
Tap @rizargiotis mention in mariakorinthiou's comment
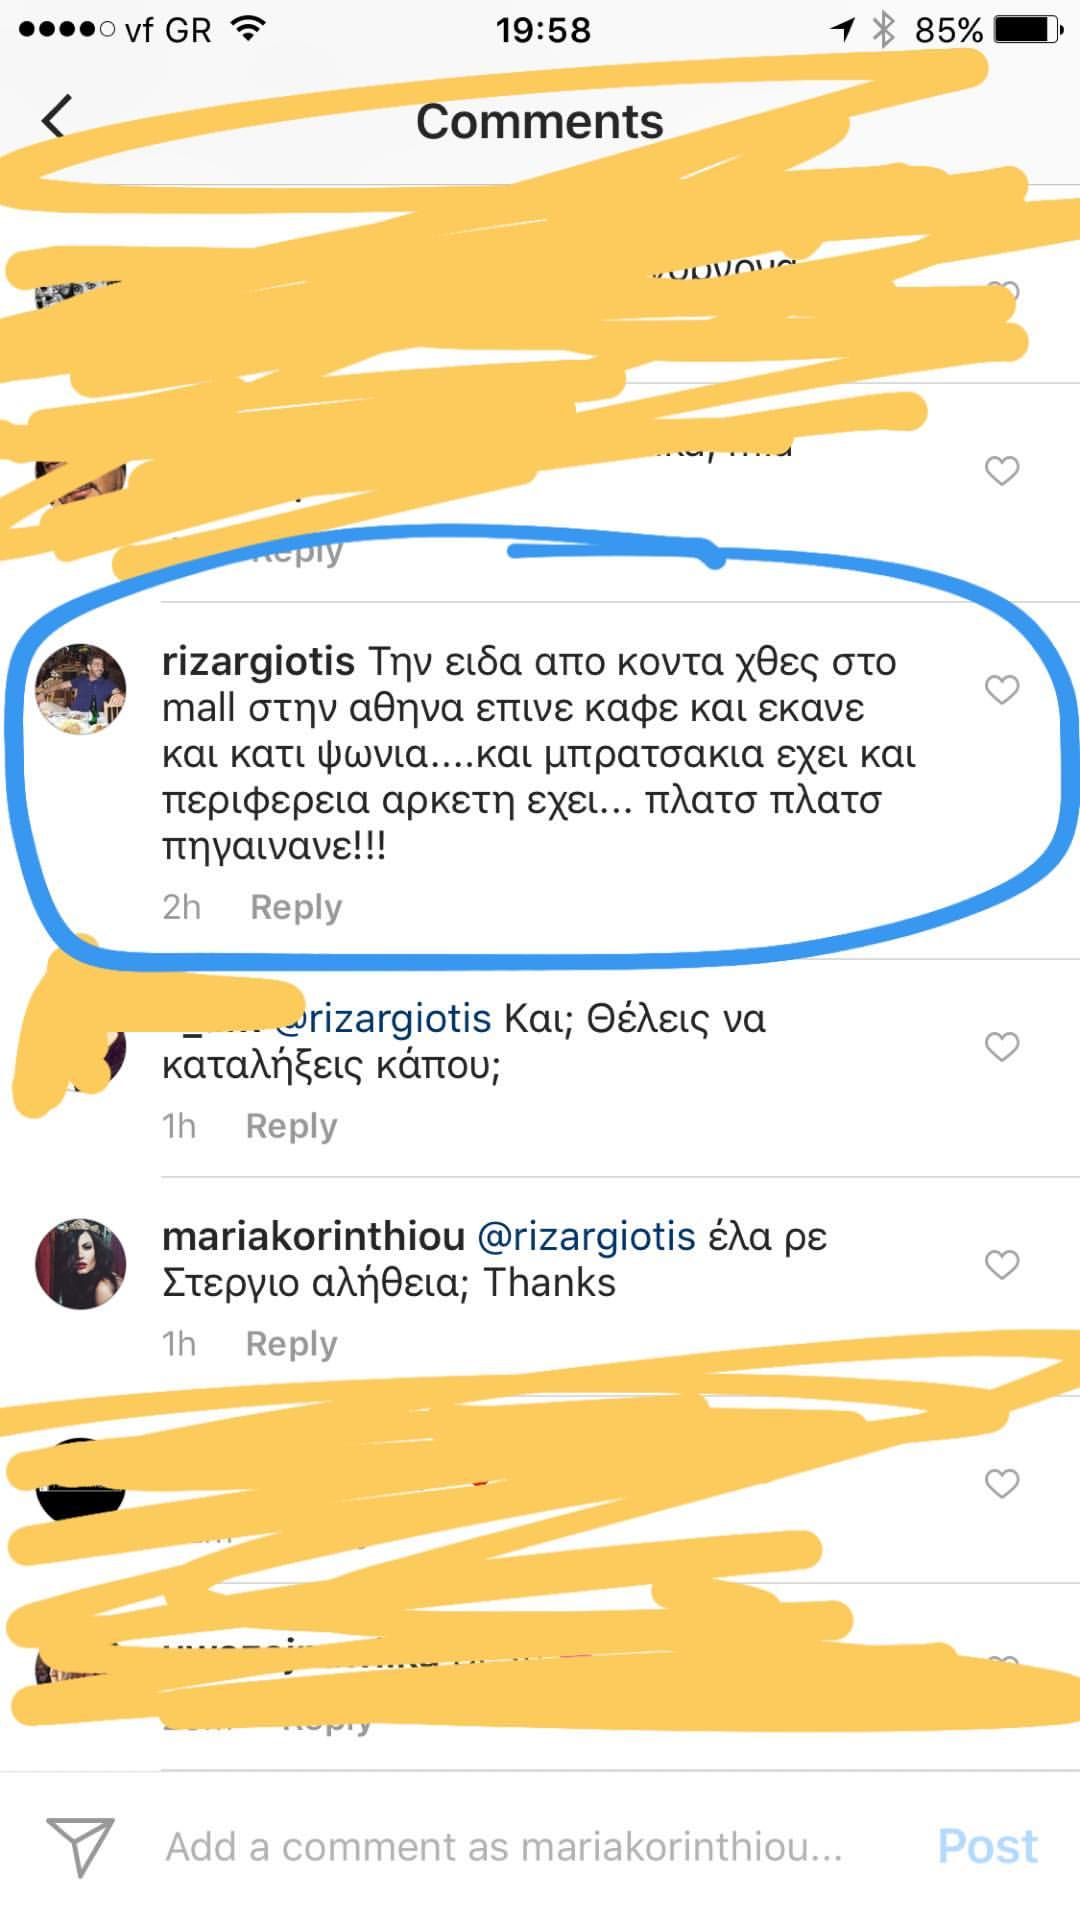(x=586, y=1237)
